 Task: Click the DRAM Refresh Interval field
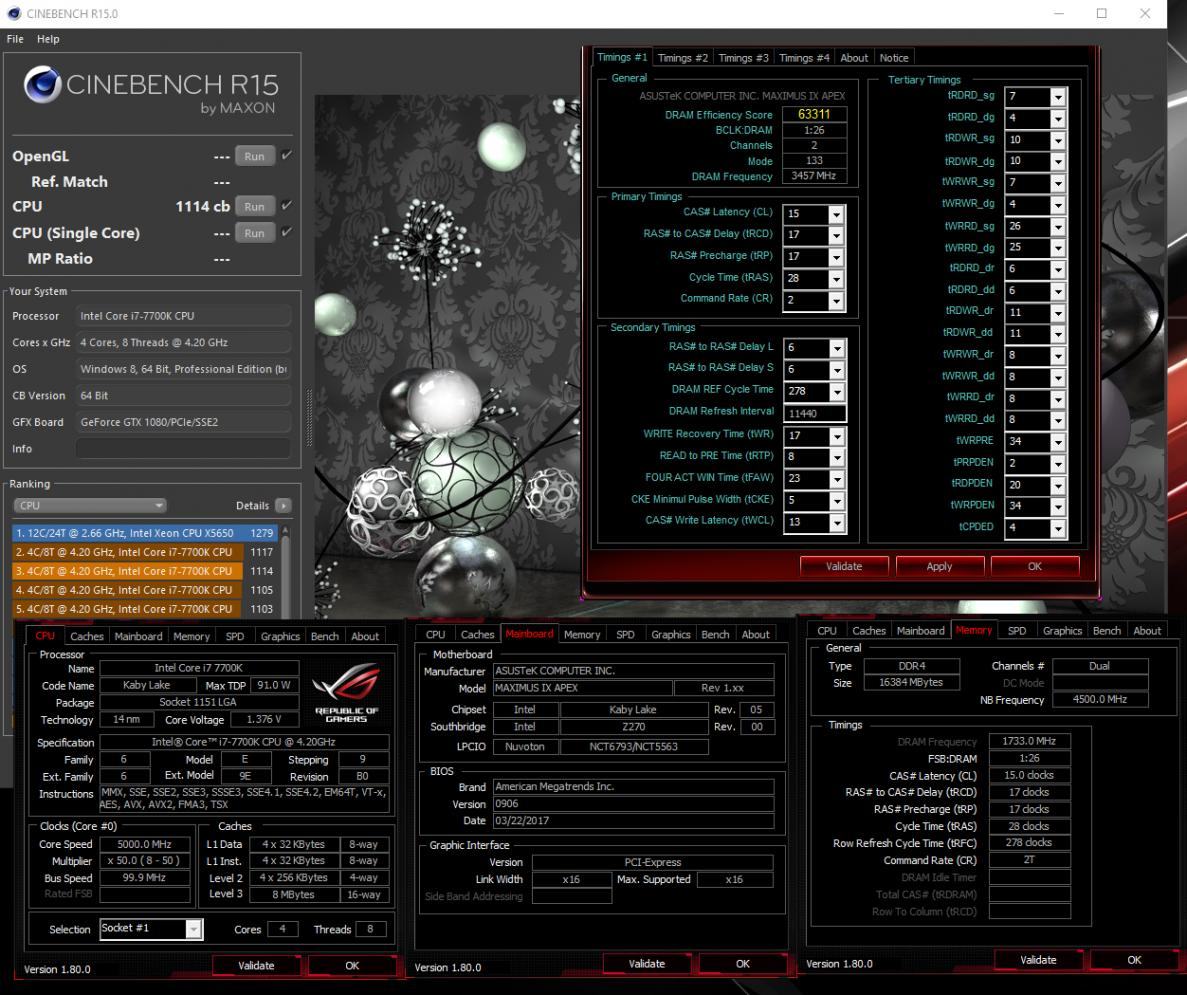tap(815, 413)
